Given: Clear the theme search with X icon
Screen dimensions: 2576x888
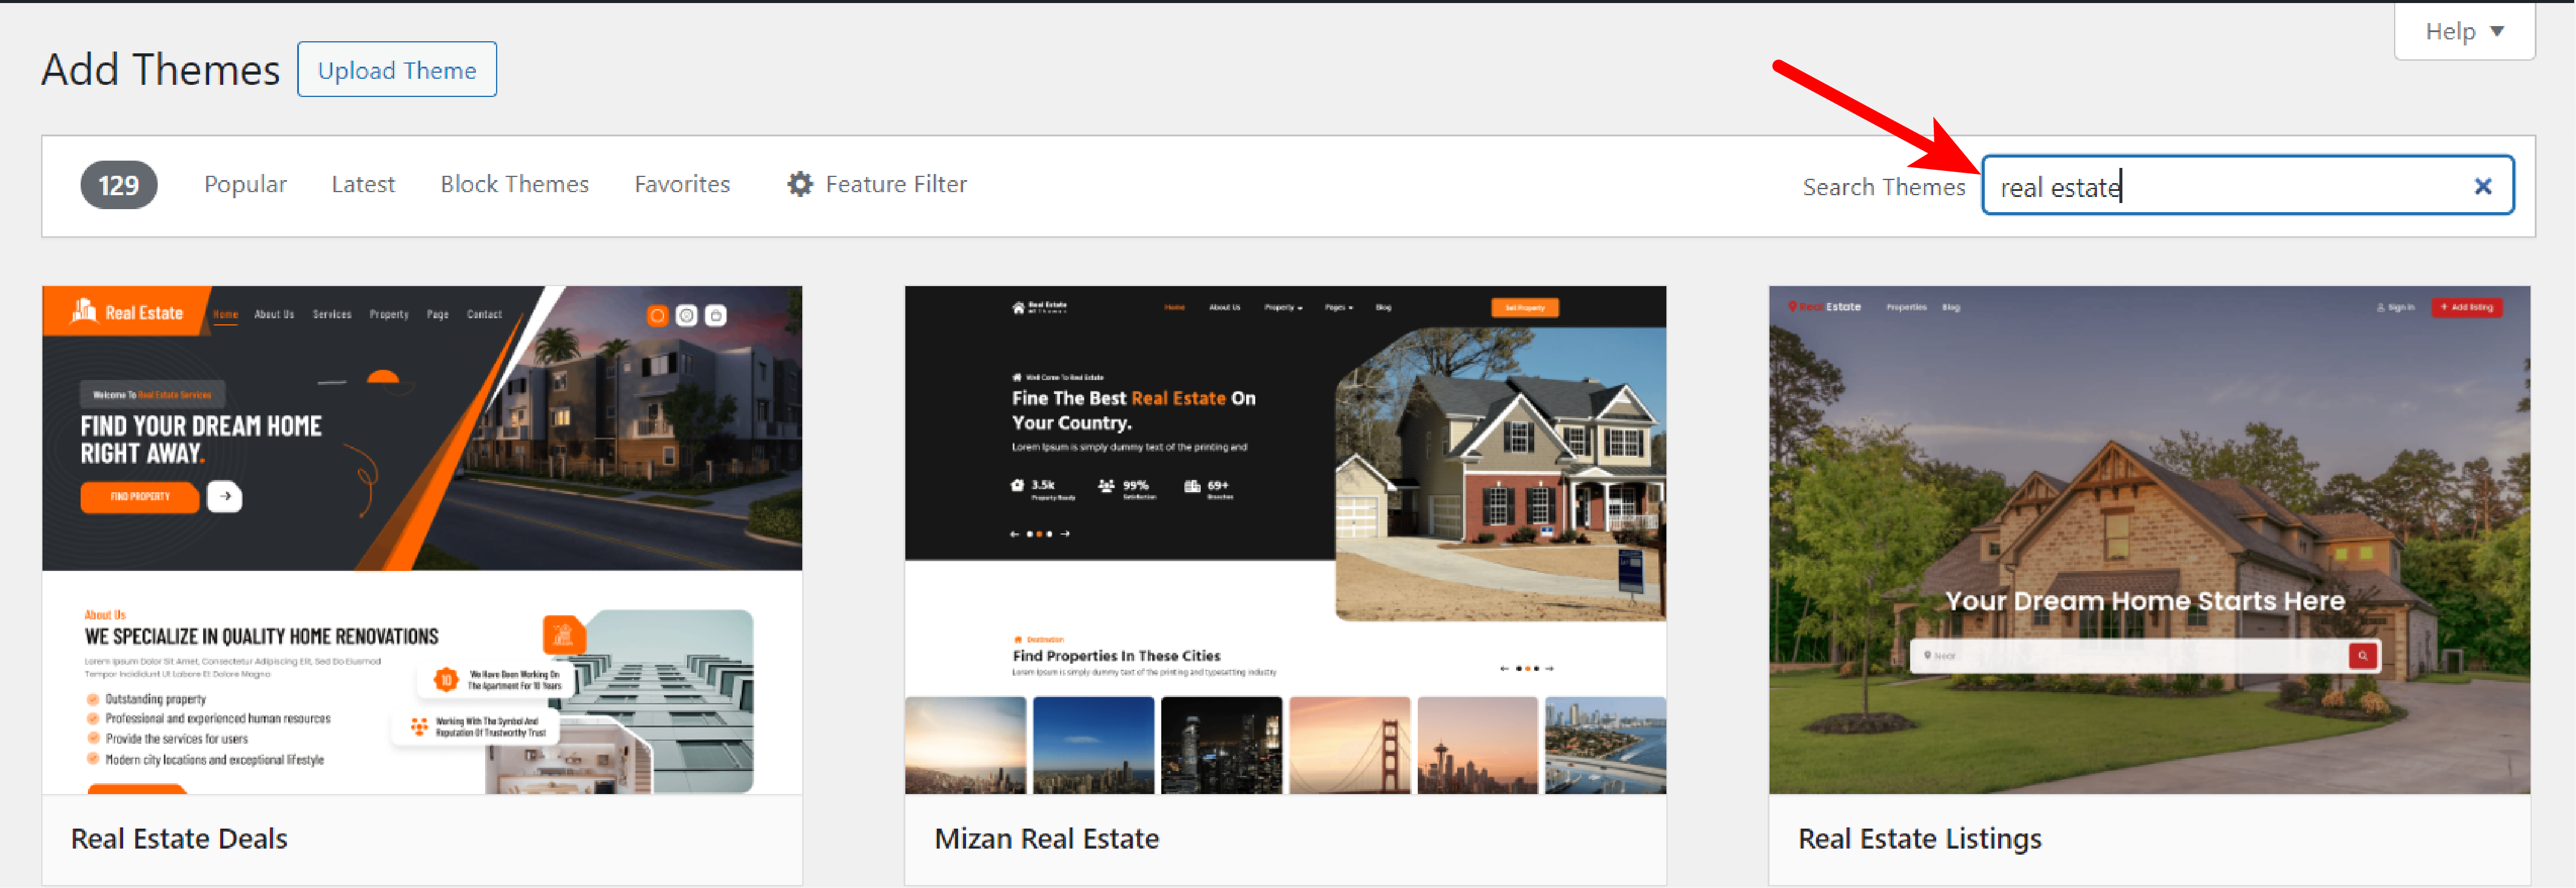Looking at the screenshot, I should [2482, 186].
